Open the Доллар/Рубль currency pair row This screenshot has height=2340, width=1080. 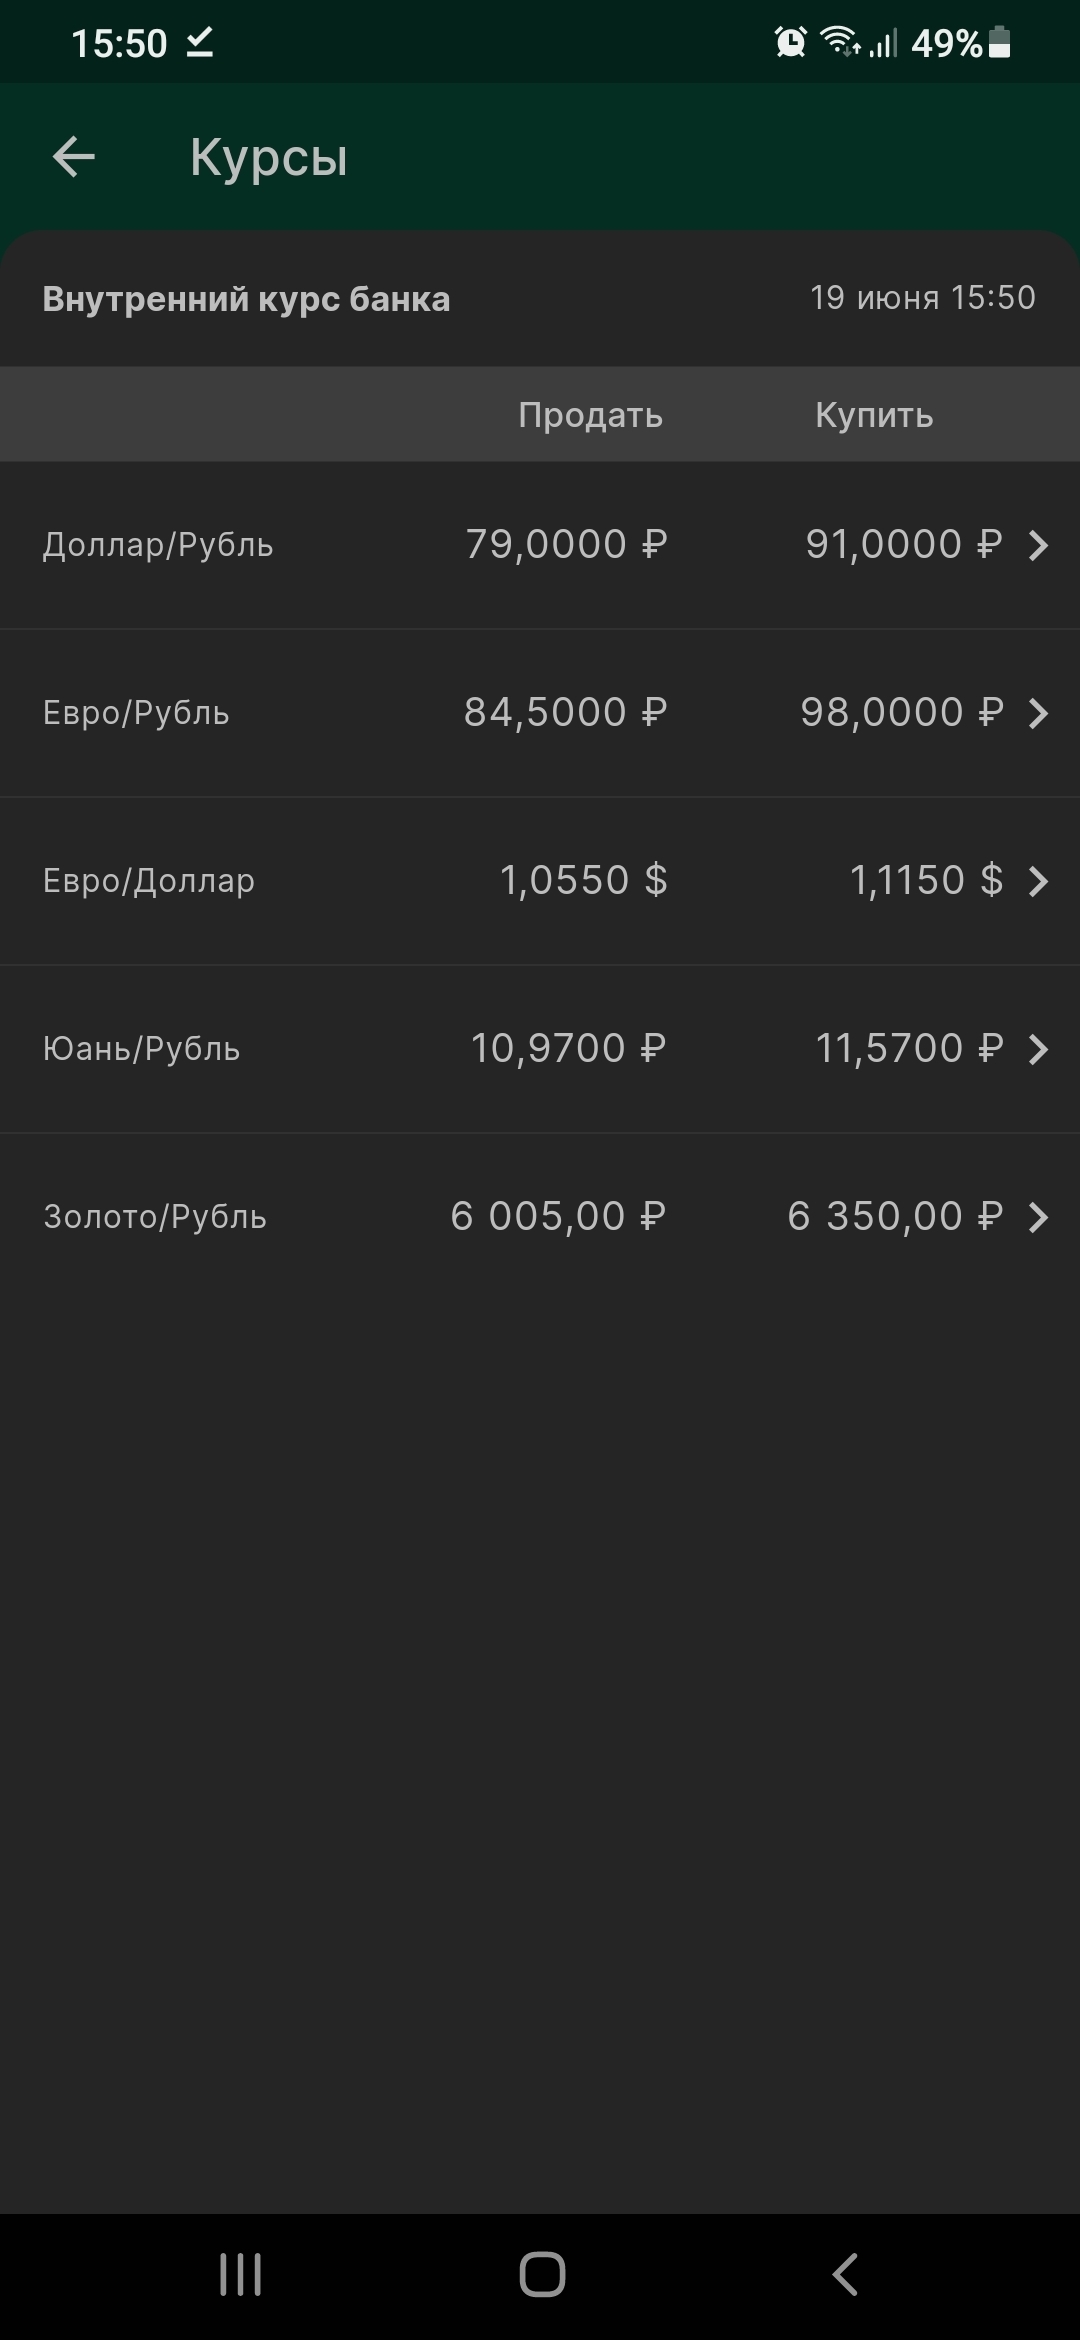158,545
